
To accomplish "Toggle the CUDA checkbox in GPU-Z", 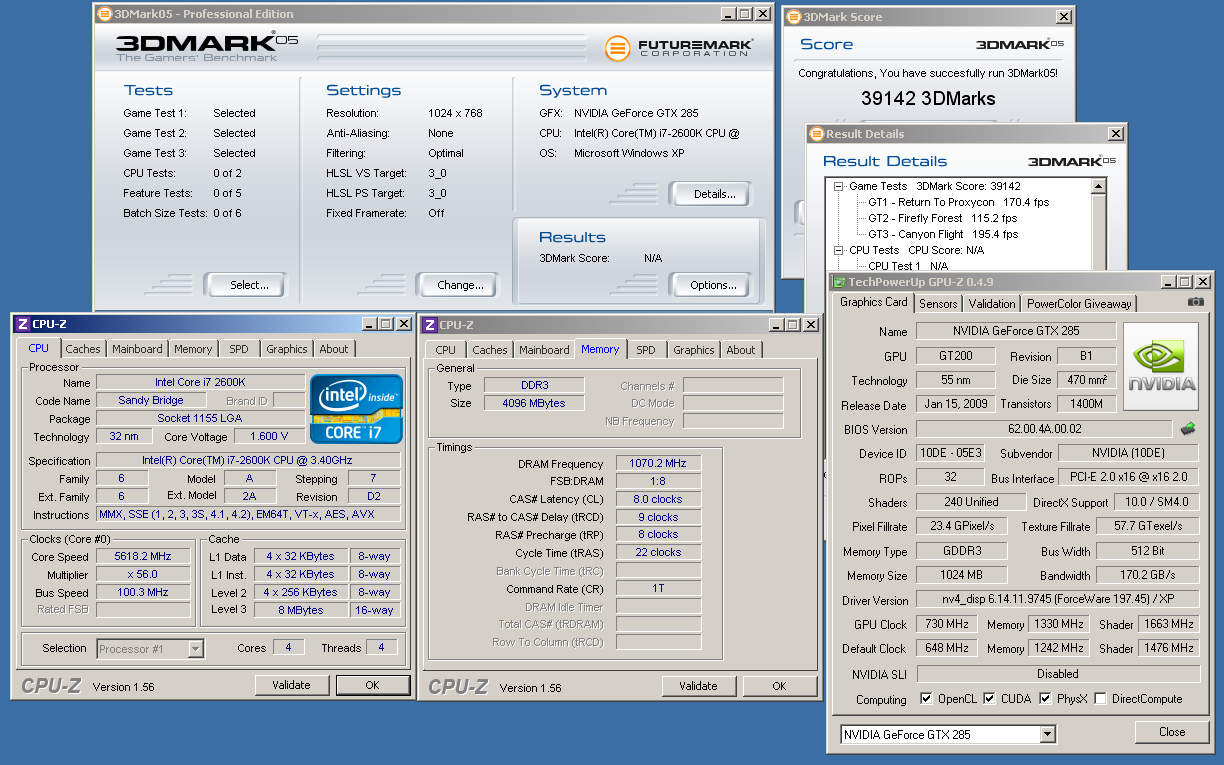I will pos(989,698).
